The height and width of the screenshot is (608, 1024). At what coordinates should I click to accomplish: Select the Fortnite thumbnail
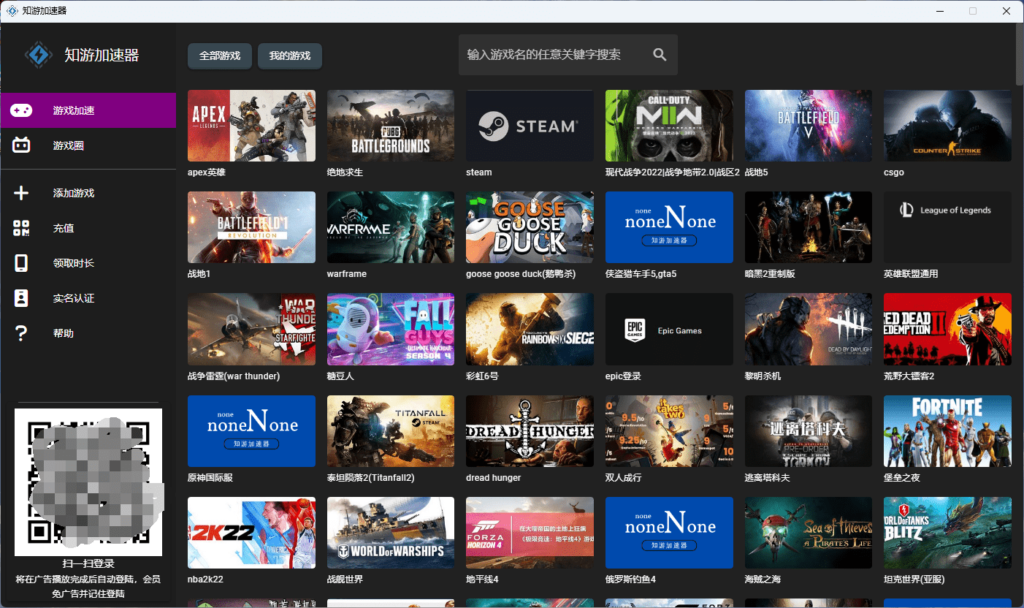click(x=948, y=431)
